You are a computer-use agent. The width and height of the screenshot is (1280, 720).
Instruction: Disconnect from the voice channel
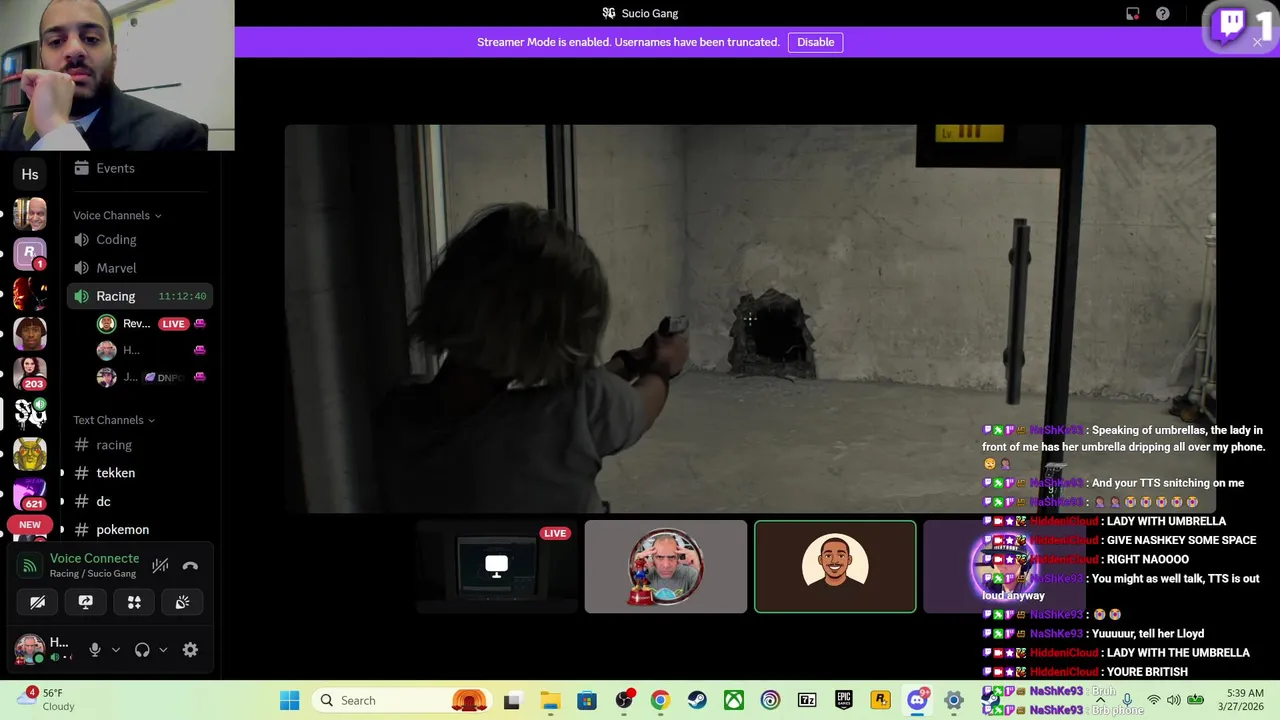click(x=190, y=566)
